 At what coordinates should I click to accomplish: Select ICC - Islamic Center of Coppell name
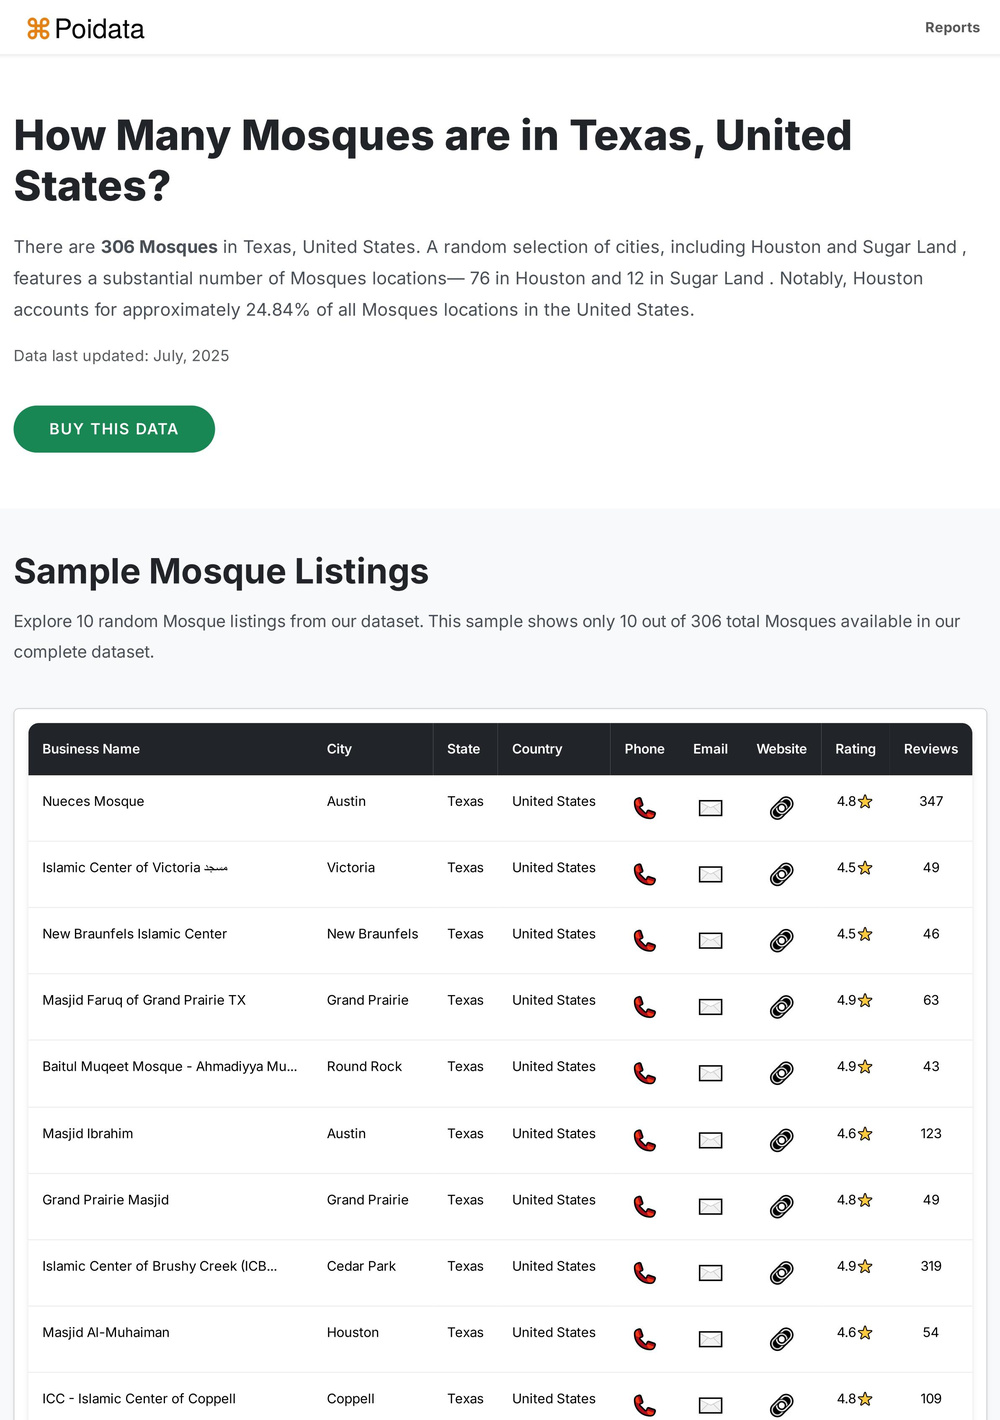point(139,1399)
